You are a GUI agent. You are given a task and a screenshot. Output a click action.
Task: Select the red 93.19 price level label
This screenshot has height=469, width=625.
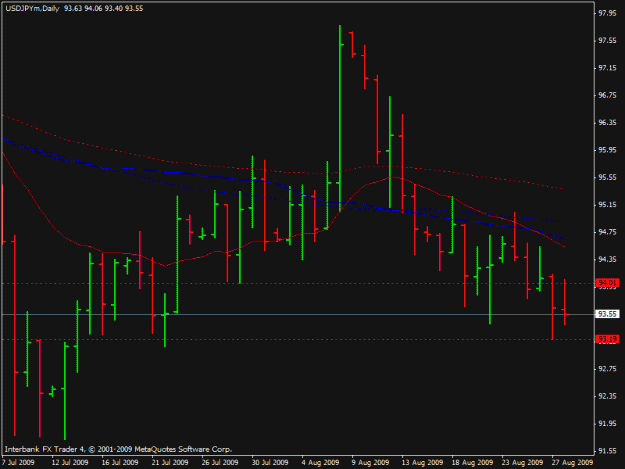pyautogui.click(x=607, y=339)
